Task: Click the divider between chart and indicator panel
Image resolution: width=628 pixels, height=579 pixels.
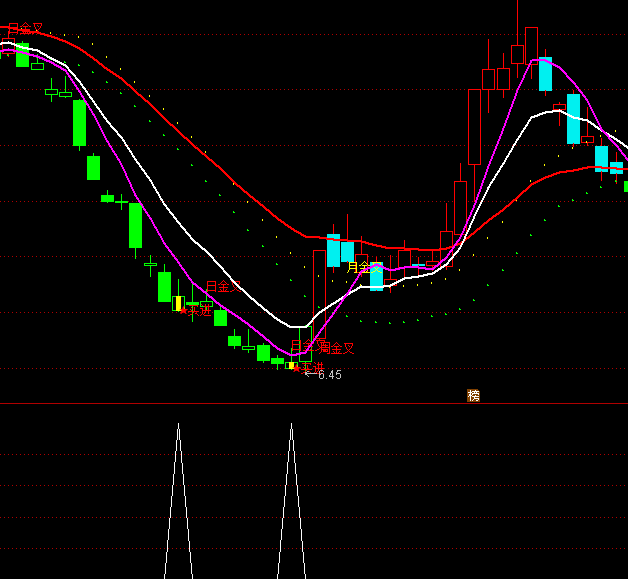Action: (x=314, y=404)
